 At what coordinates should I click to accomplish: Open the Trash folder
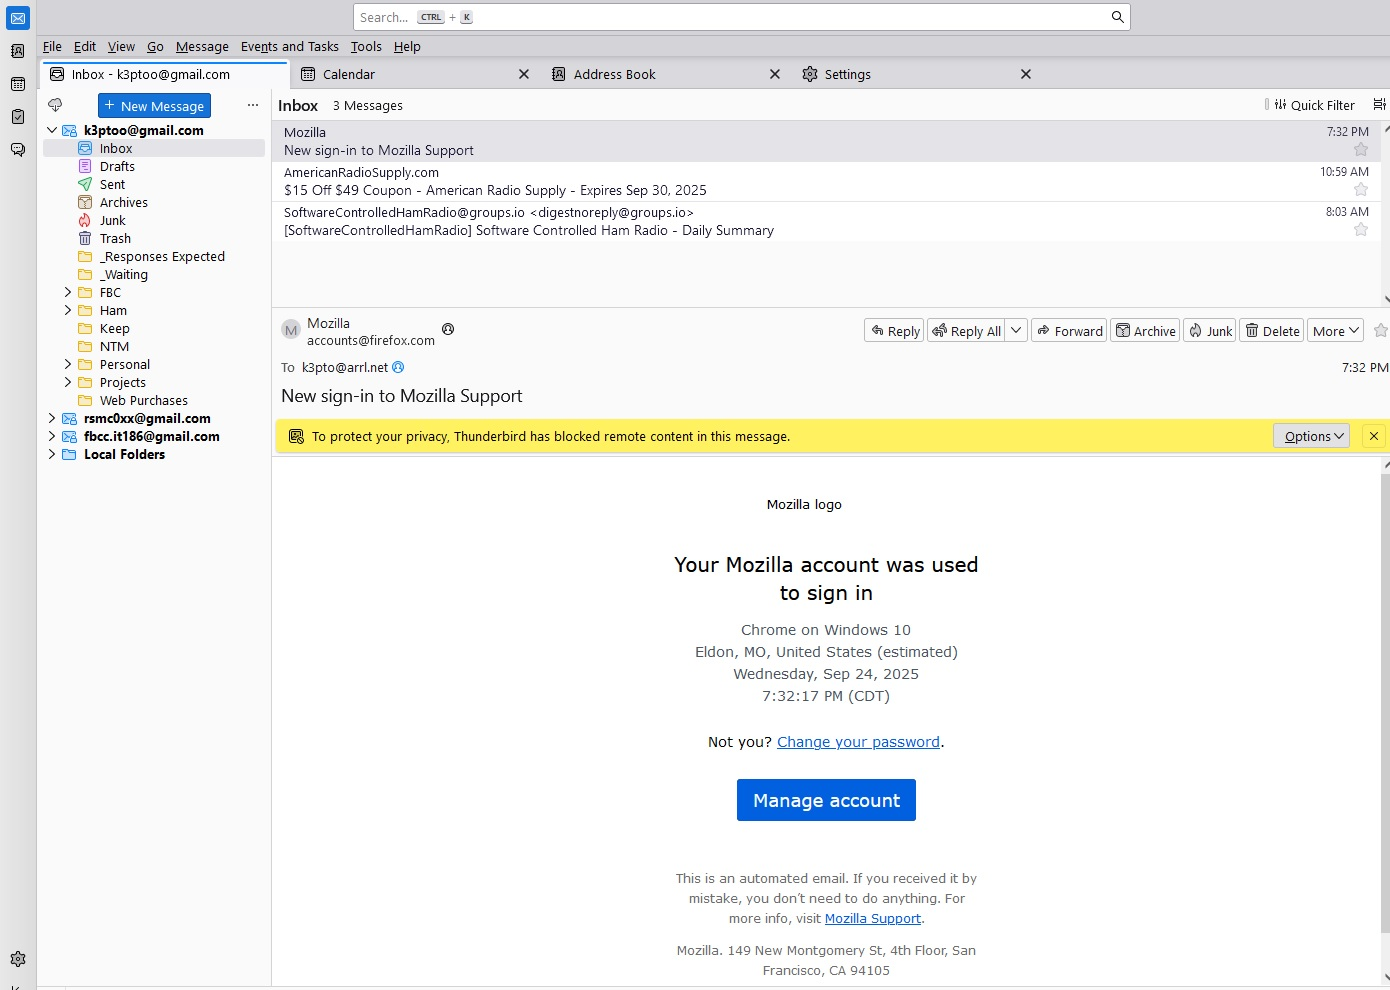[154, 239]
